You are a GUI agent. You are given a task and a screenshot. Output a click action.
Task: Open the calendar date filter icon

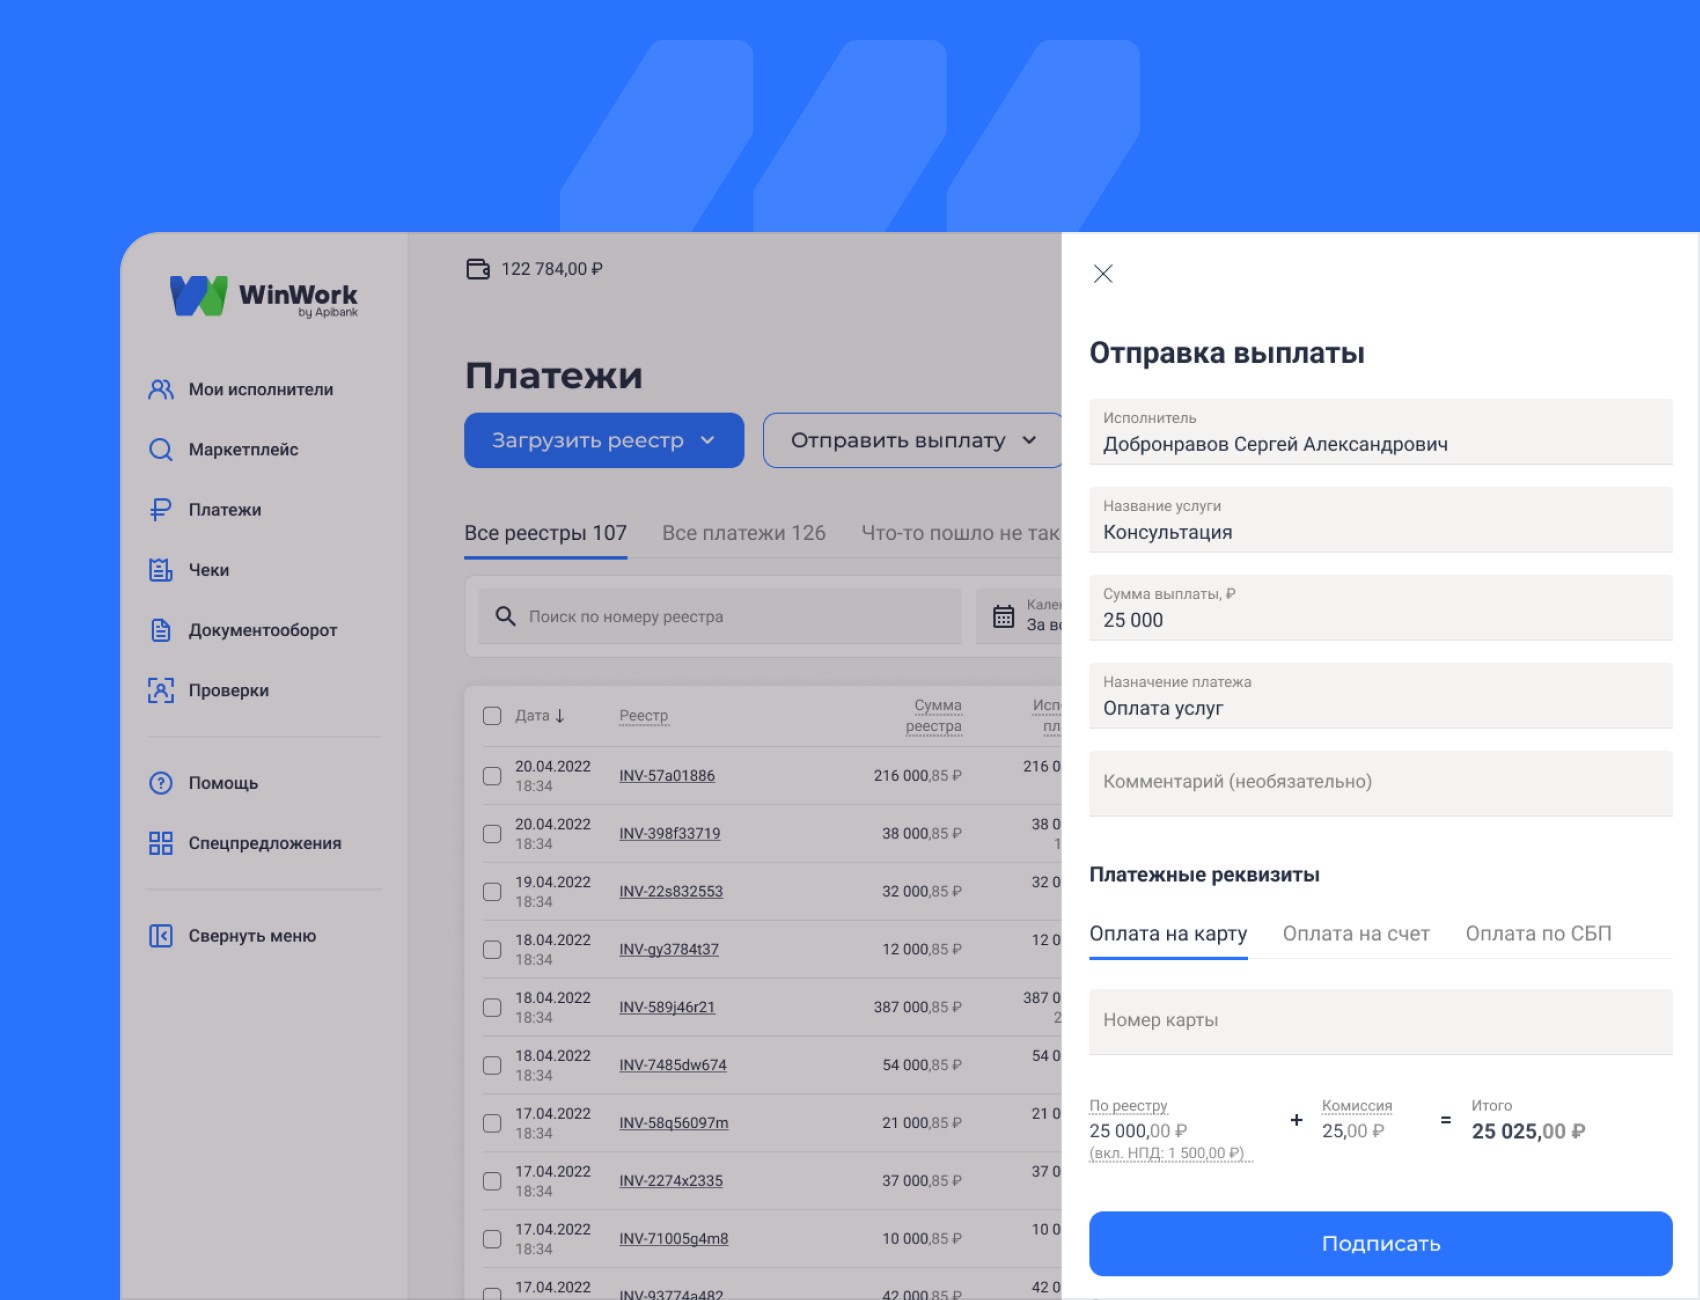click(x=1003, y=616)
